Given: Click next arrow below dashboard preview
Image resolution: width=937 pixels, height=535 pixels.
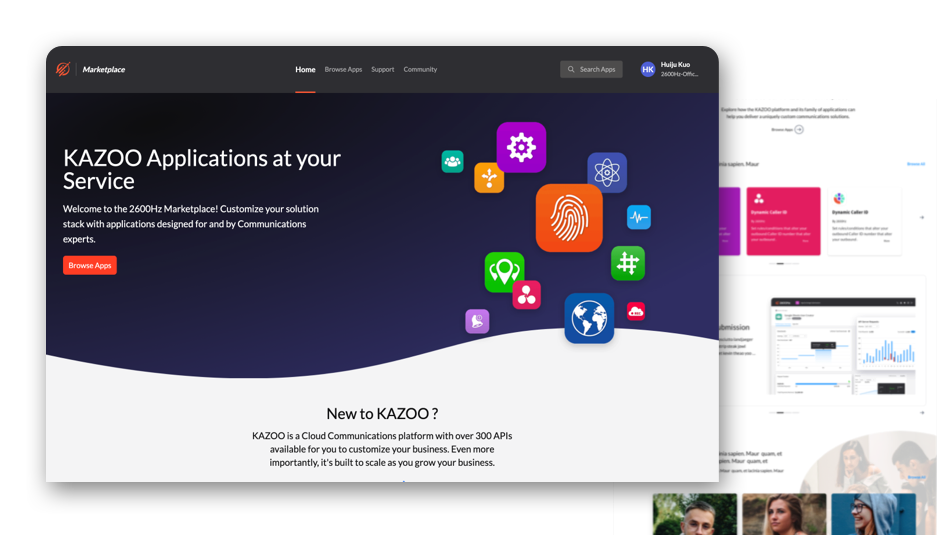Looking at the screenshot, I should (921, 412).
